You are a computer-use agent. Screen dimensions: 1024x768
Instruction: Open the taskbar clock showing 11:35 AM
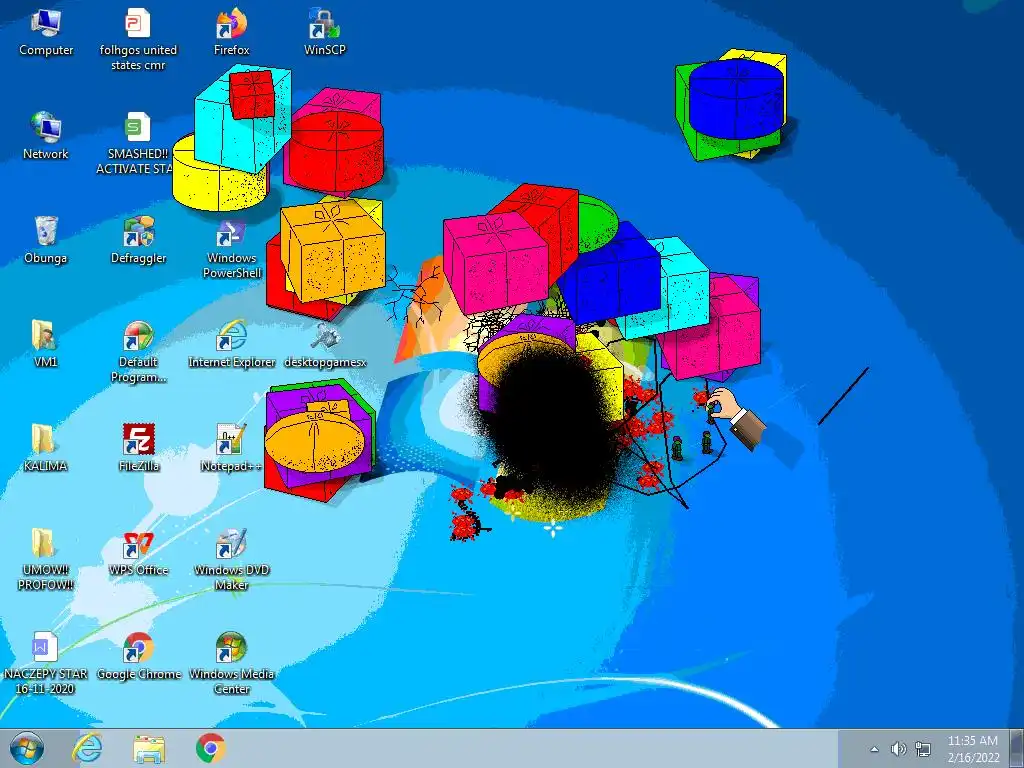click(973, 748)
